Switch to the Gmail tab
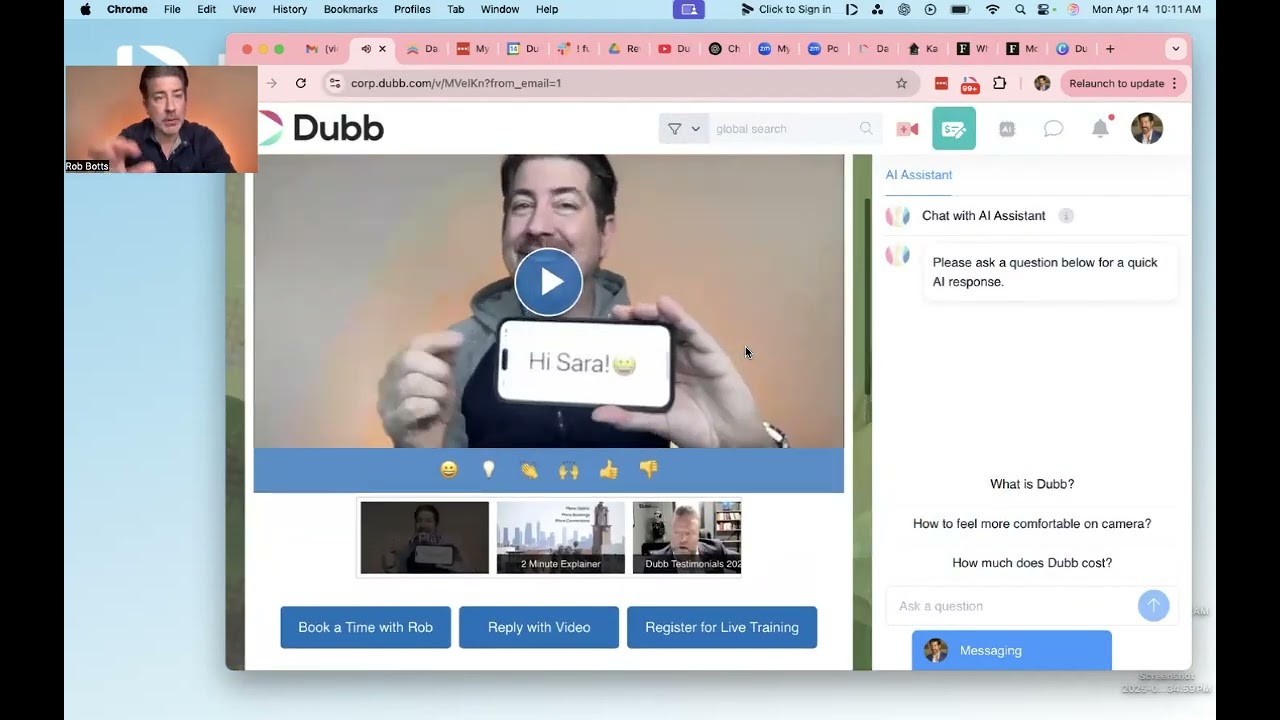Image resolution: width=1280 pixels, height=720 pixels. click(x=322, y=48)
